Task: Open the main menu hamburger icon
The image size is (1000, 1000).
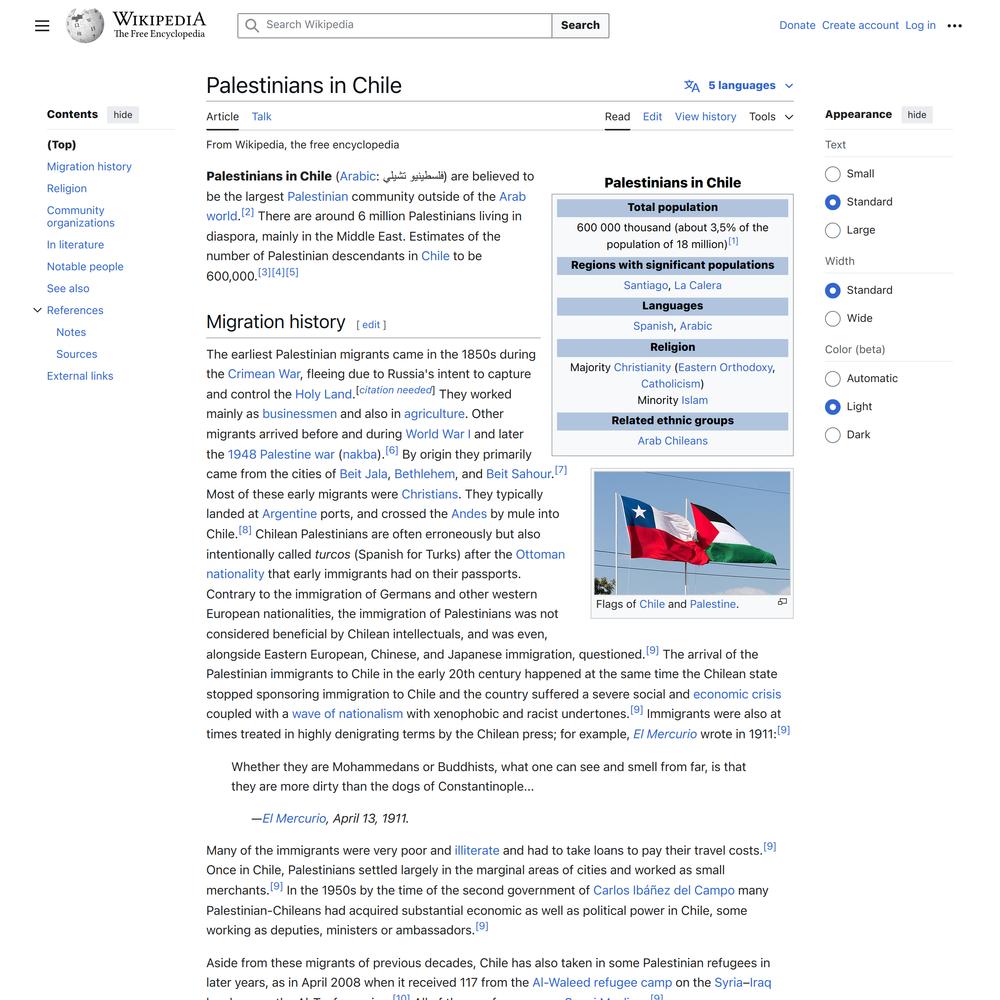Action: pos(42,26)
